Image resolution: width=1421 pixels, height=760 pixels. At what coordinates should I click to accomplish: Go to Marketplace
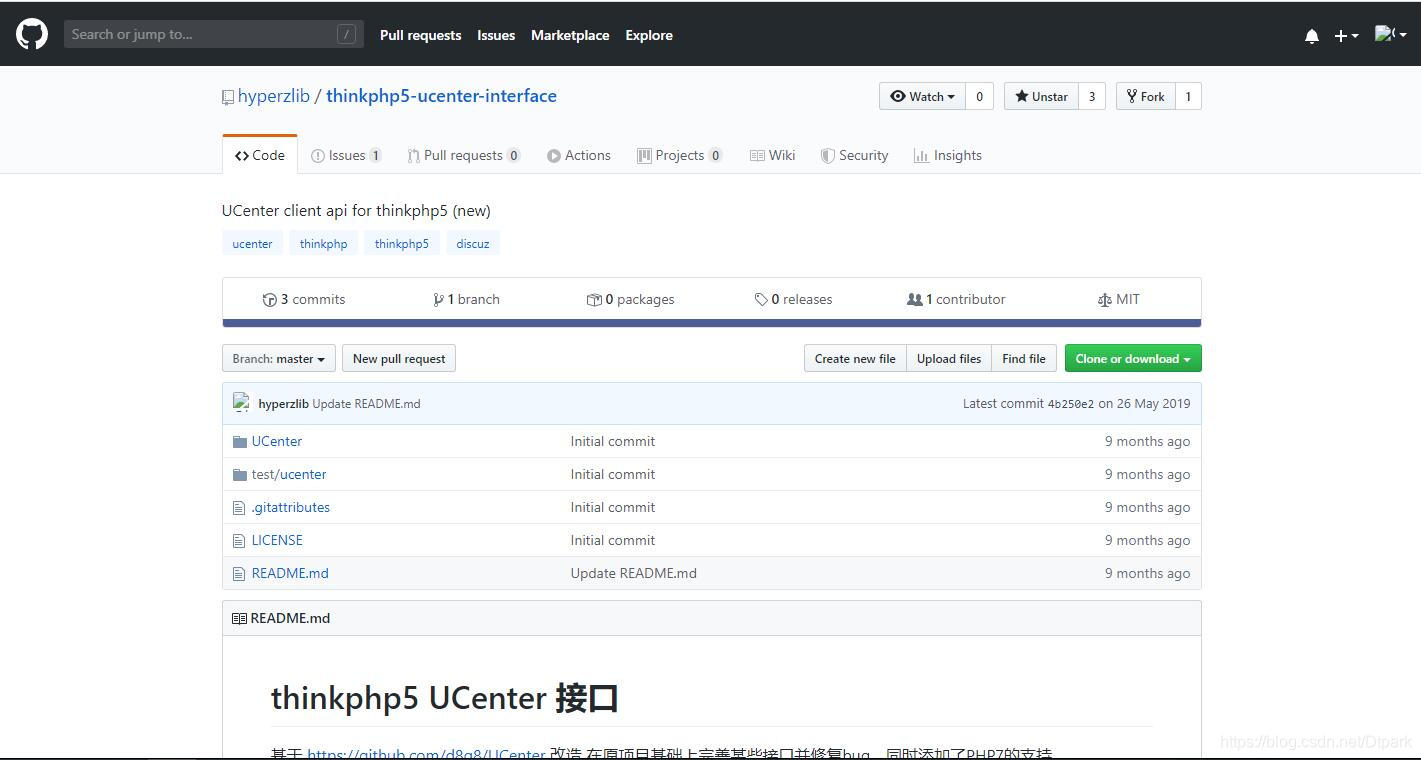[x=570, y=35]
